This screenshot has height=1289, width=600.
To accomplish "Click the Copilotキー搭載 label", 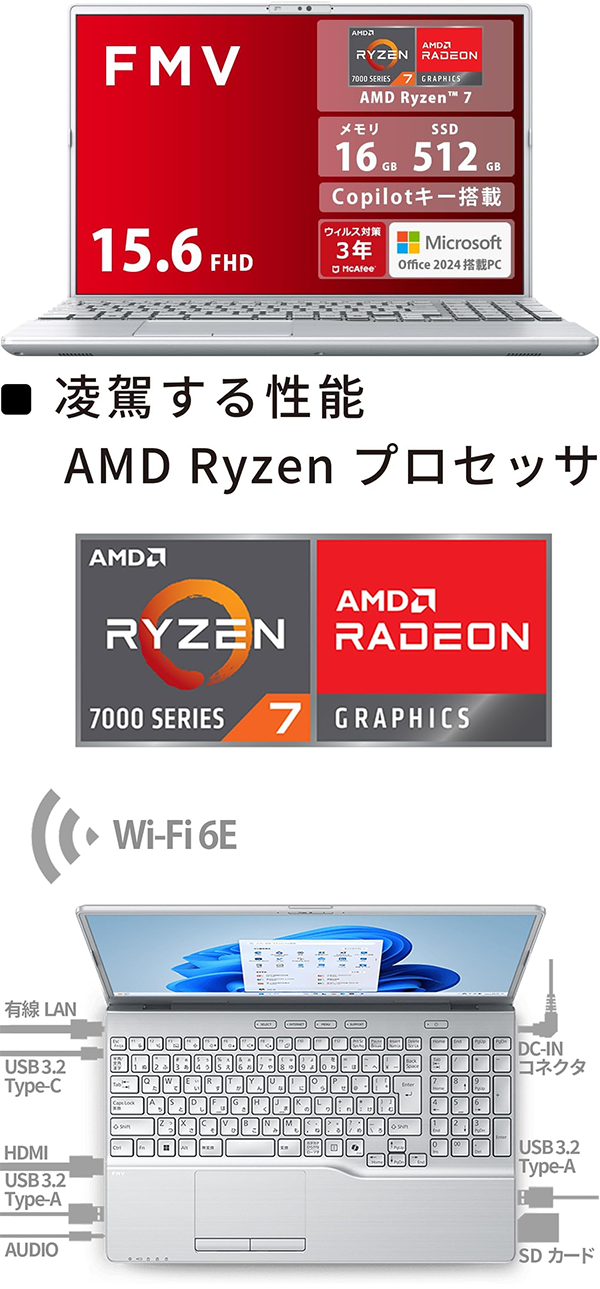I will 416,196.
